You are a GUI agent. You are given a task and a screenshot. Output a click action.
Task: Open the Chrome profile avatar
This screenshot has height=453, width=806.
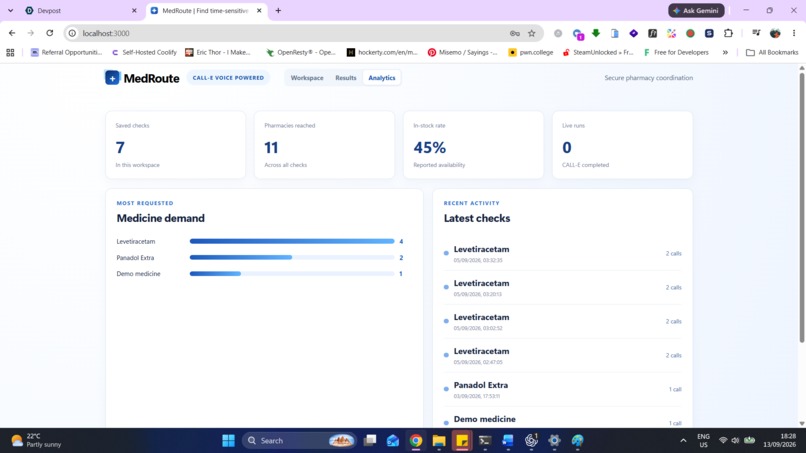(x=775, y=33)
